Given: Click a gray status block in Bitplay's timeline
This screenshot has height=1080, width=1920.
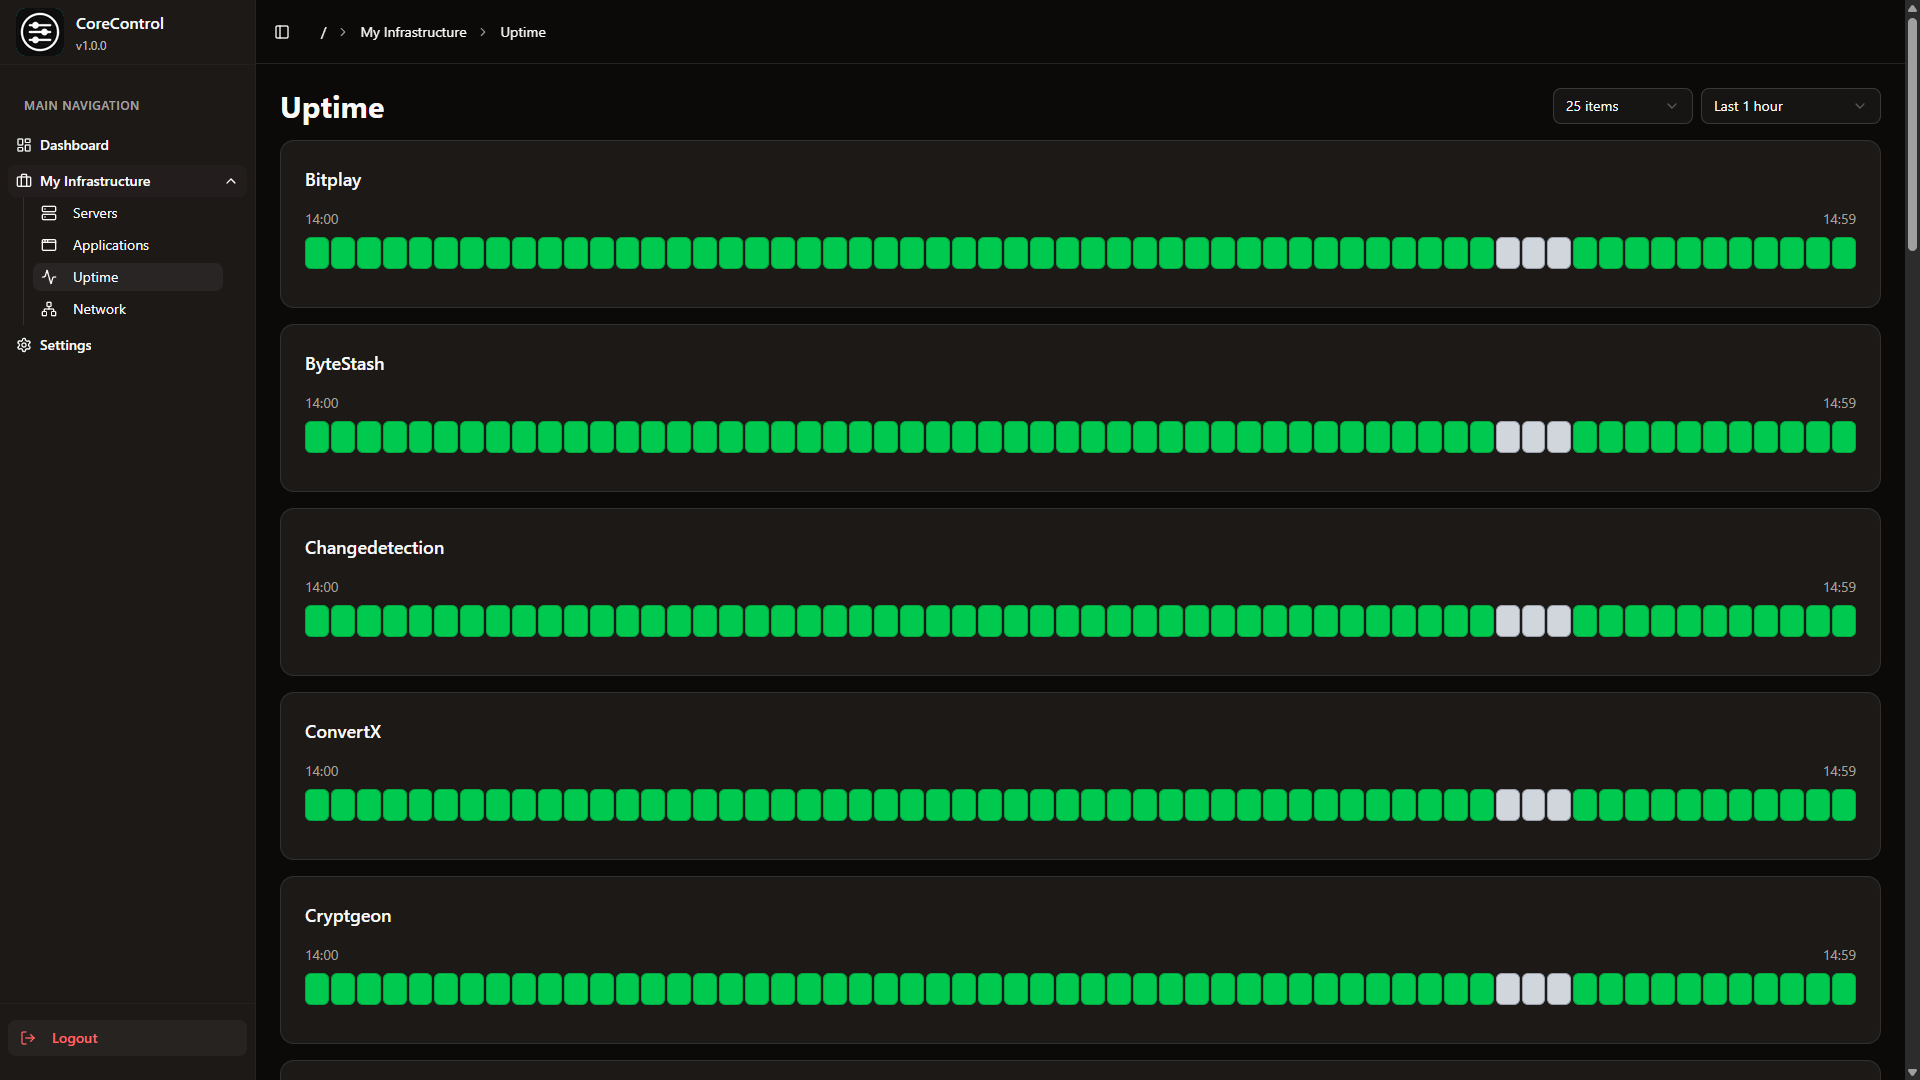Looking at the screenshot, I should tap(1533, 253).
